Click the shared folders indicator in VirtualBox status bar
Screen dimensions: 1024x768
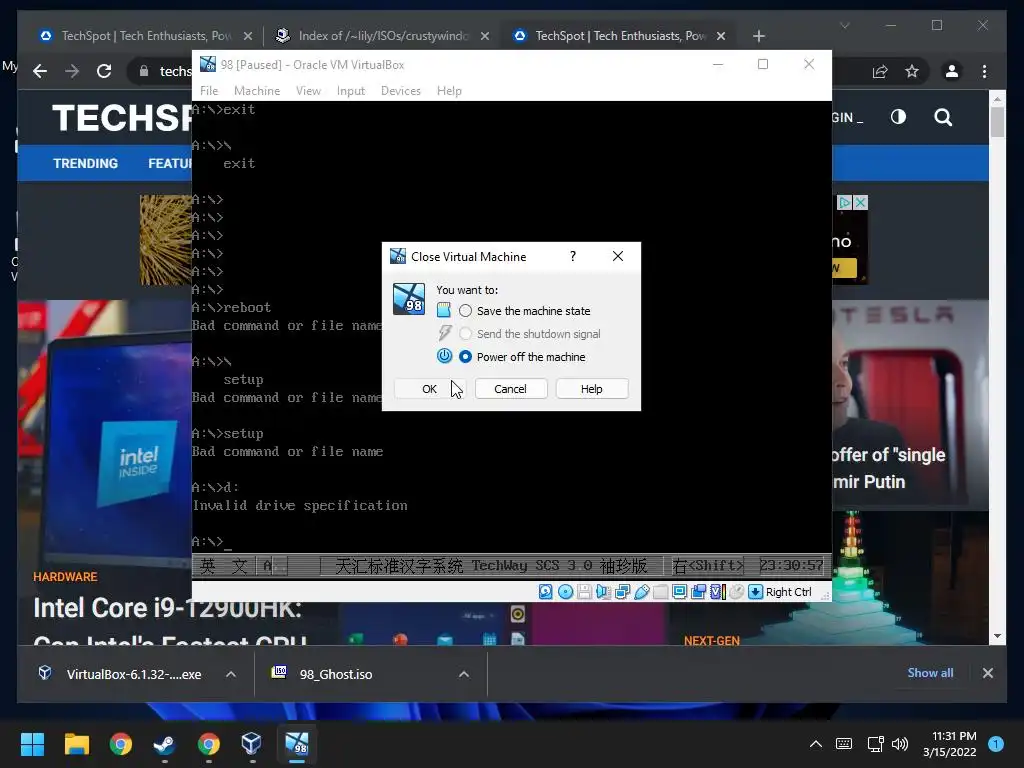coord(660,592)
